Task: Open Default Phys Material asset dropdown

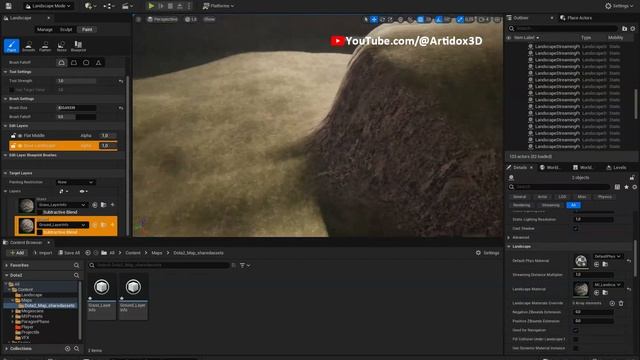Action: pos(607,256)
